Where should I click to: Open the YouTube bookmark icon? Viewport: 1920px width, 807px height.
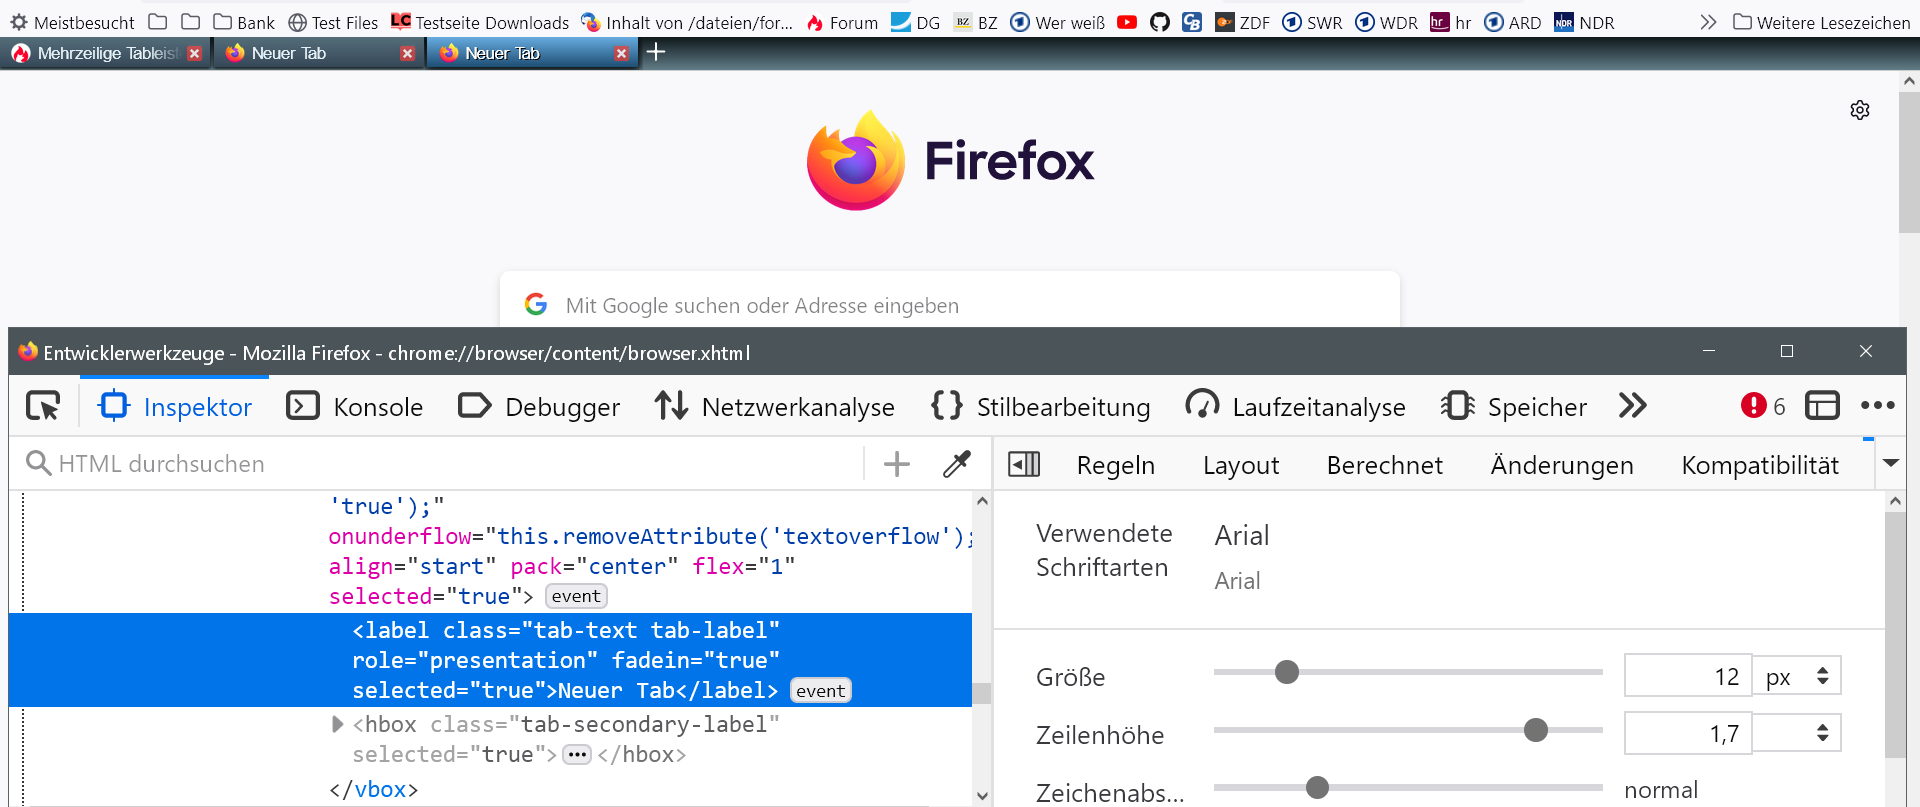coord(1127,22)
